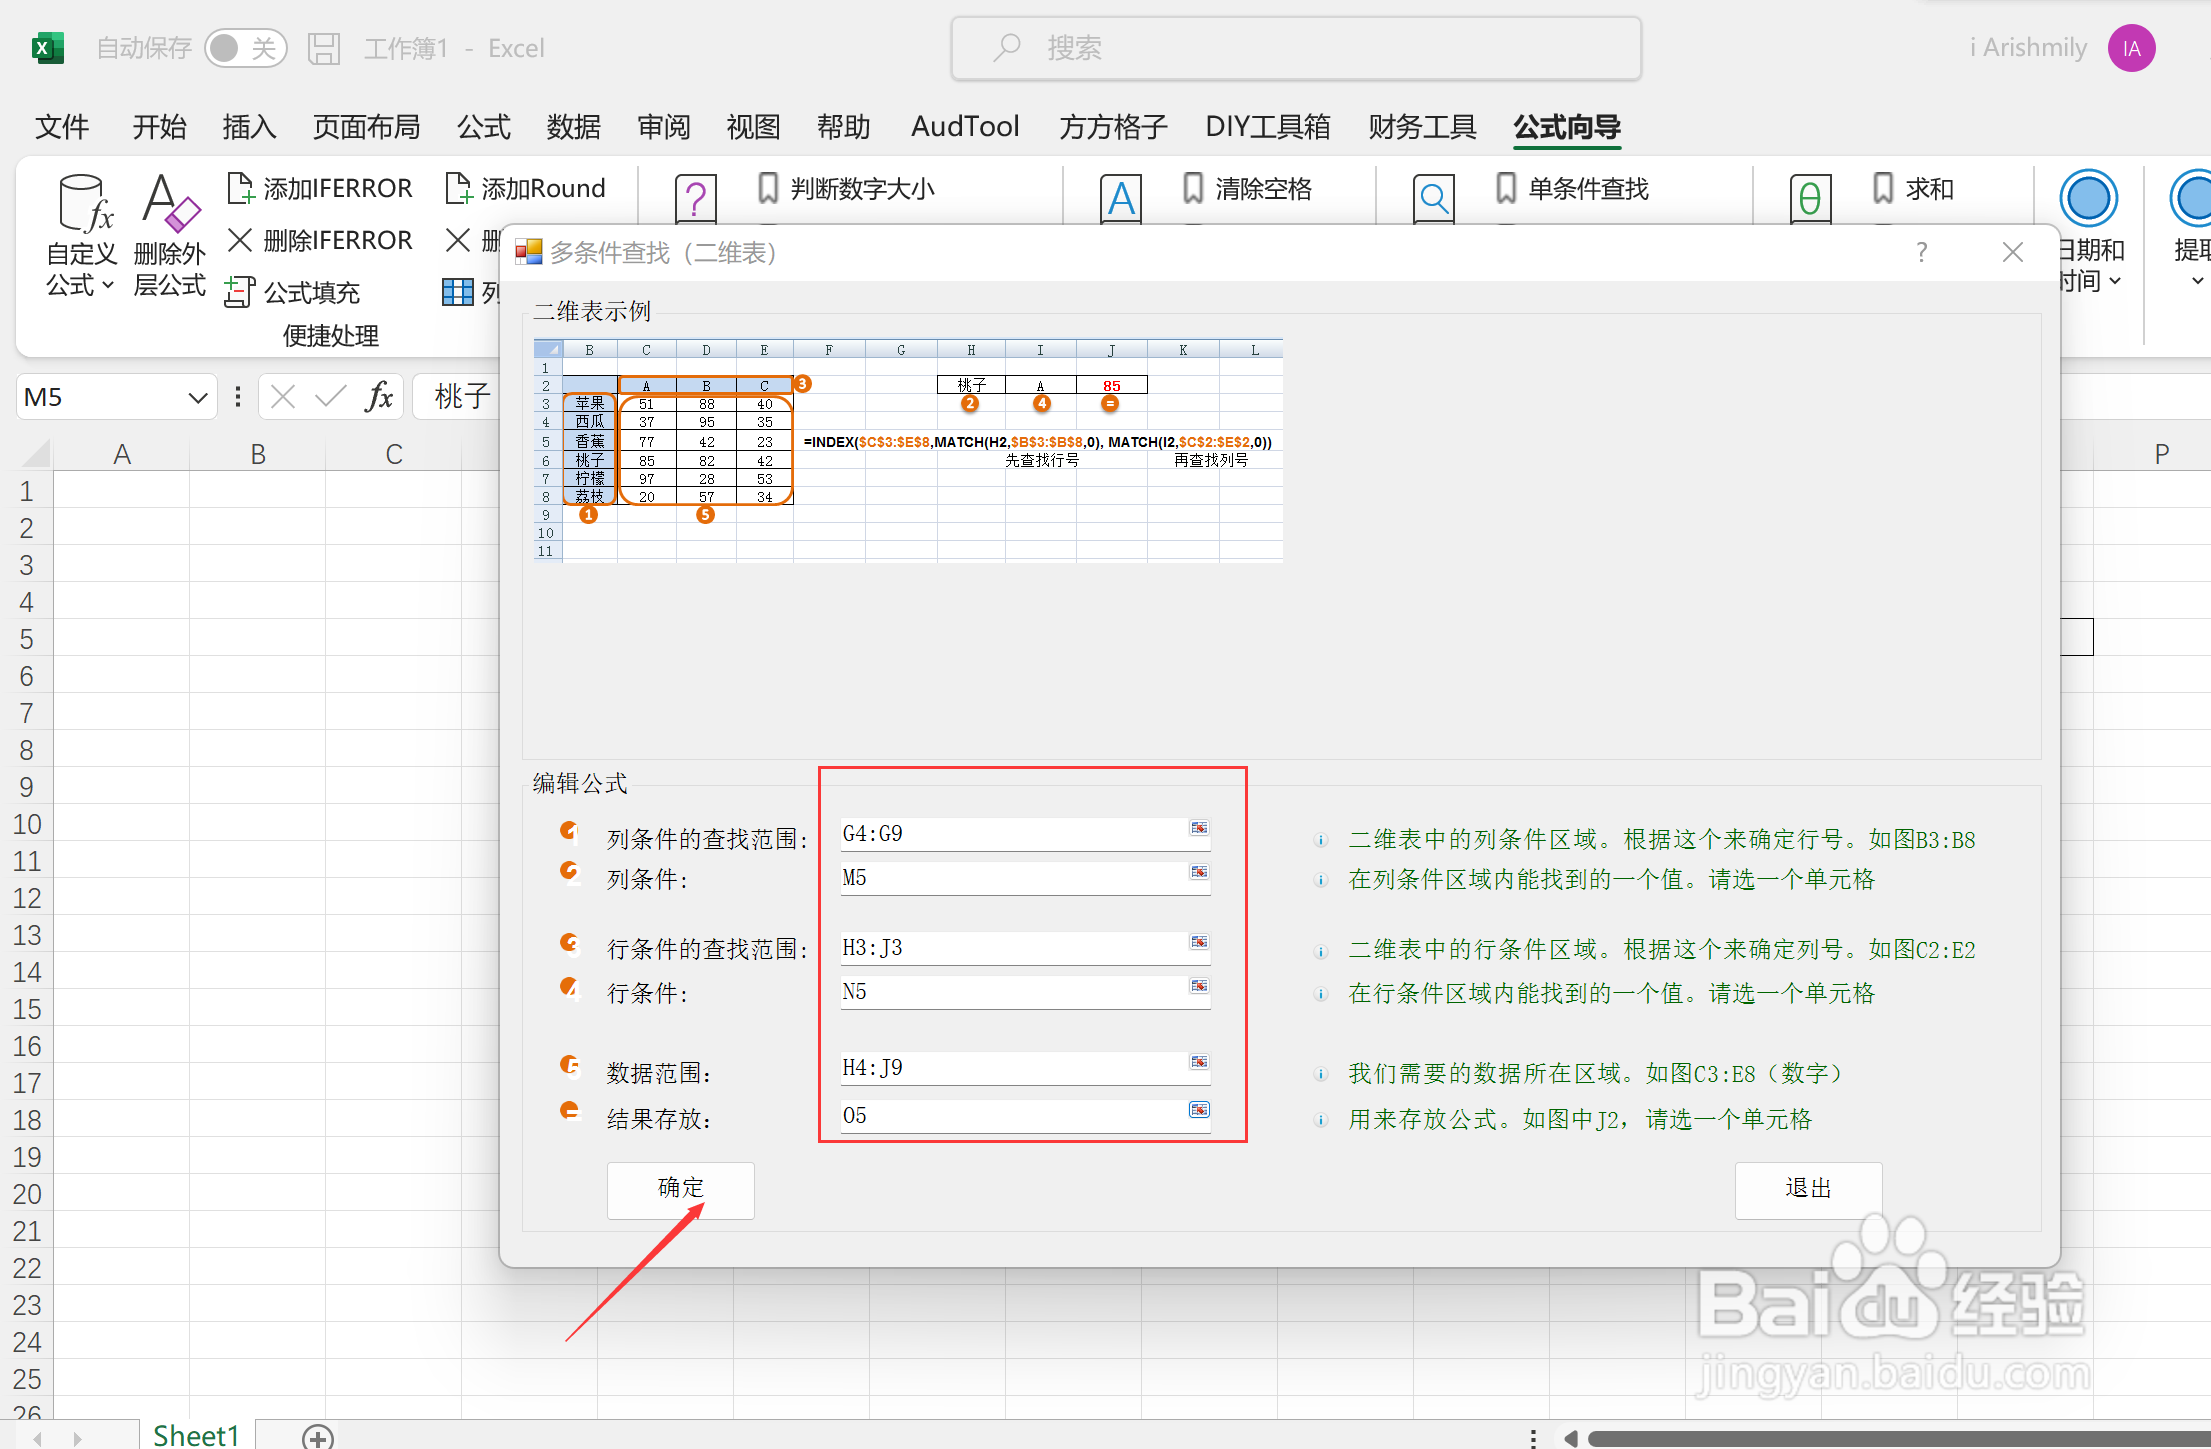The width and height of the screenshot is (2211, 1449).
Task: Open the Arishmily account avatar
Action: [2131, 48]
